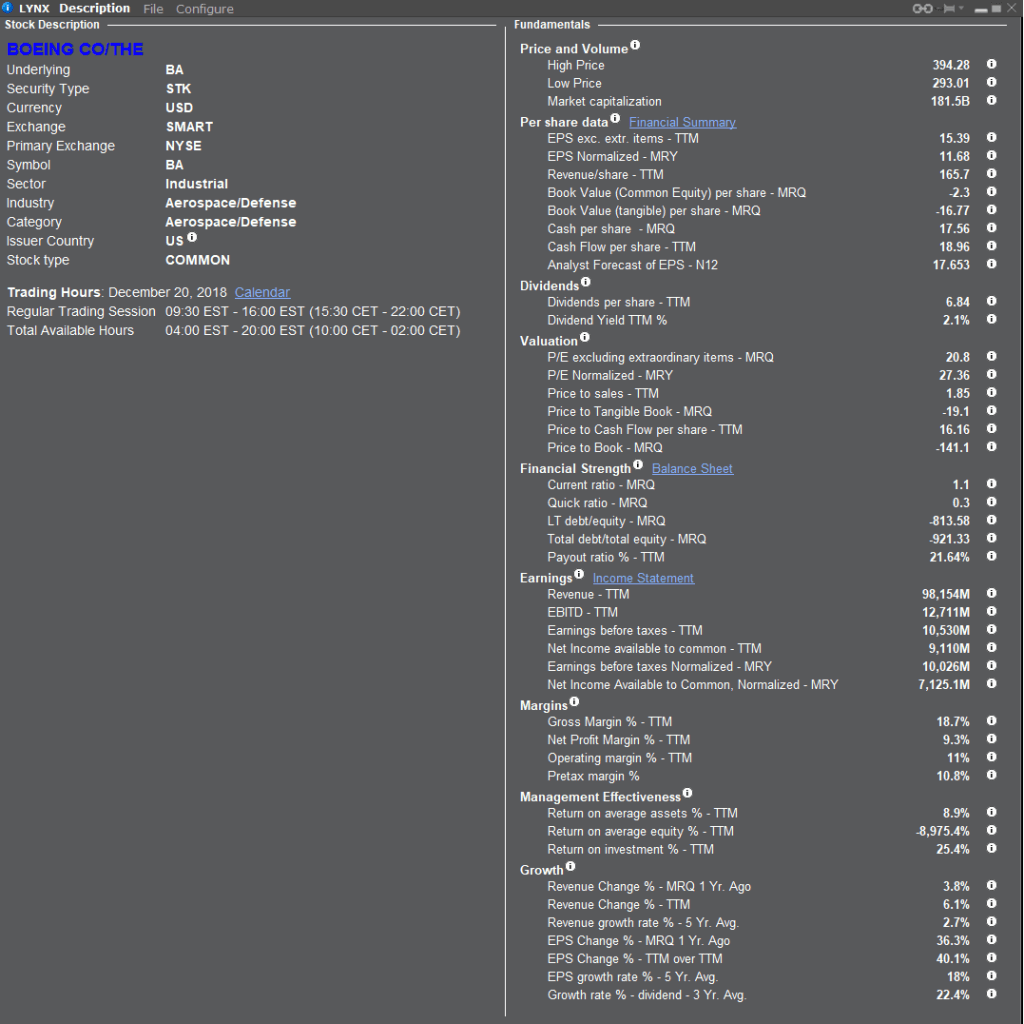Click the Low Price value 293.01

click(951, 84)
